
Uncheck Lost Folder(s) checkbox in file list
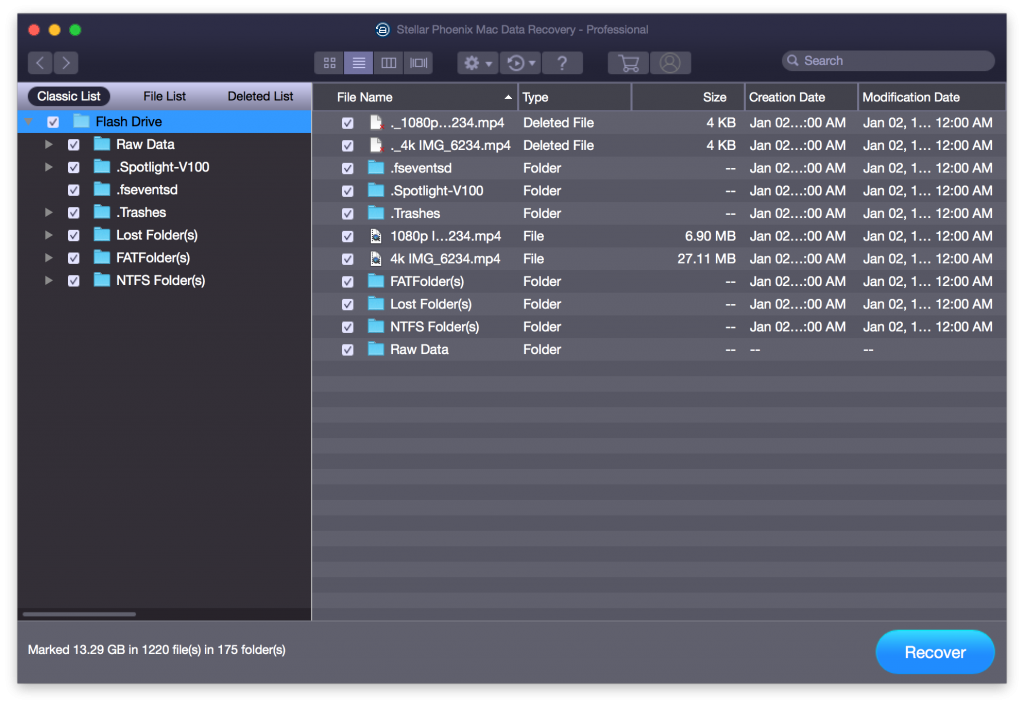(x=347, y=304)
